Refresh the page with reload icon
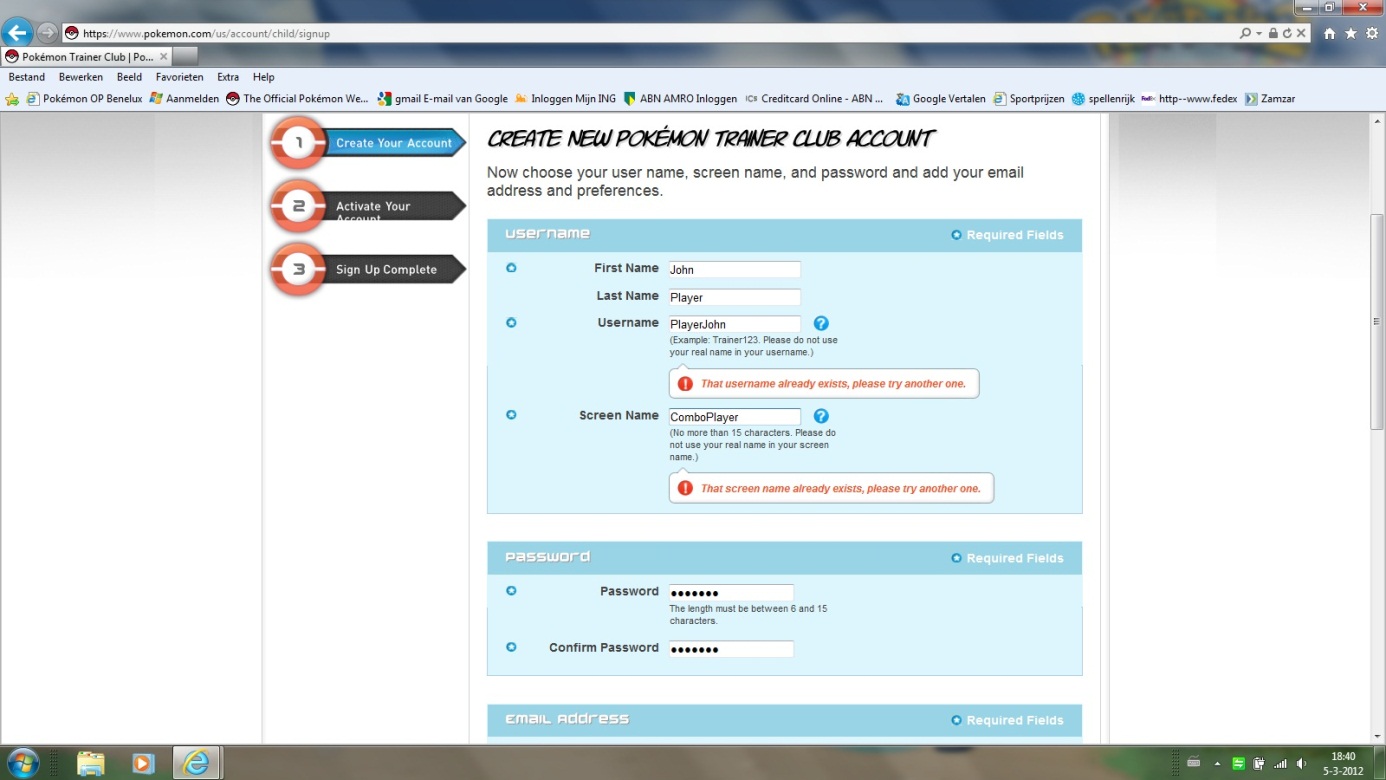Viewport: 1386px width, 780px height. [x=1287, y=33]
